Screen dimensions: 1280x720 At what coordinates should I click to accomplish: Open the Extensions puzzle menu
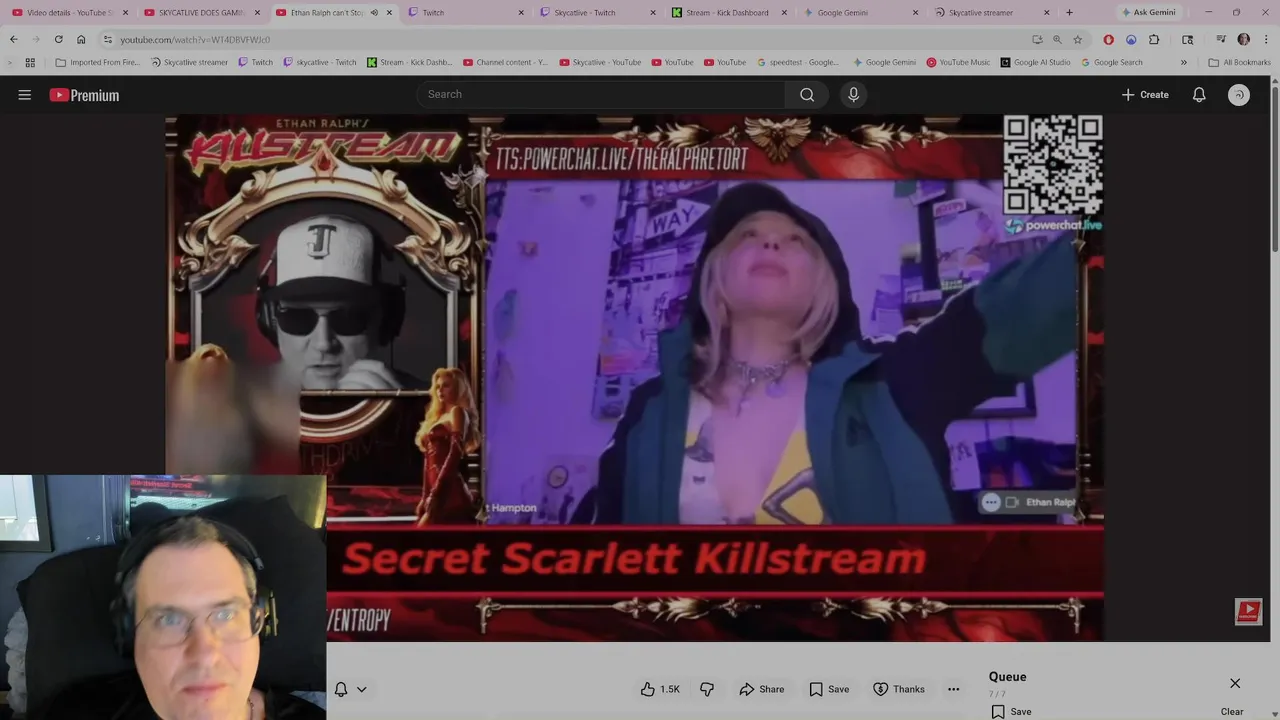[1154, 39]
